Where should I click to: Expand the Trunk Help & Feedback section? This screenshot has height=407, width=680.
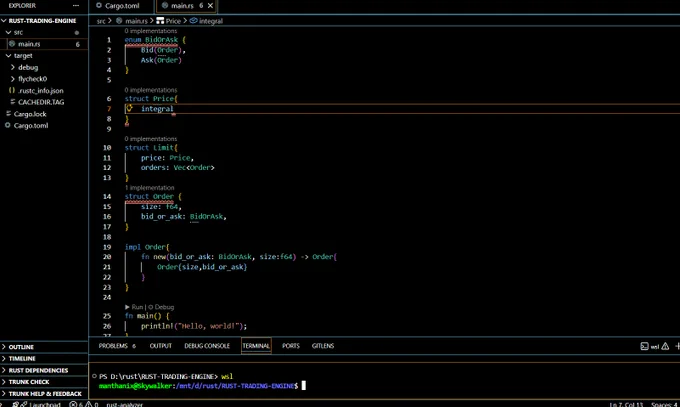[43, 394]
